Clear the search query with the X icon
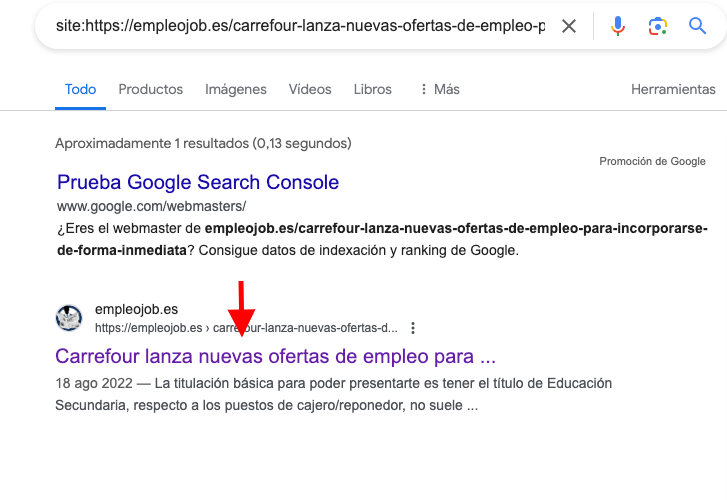Viewport: 727px width, 500px height. pyautogui.click(x=569, y=26)
